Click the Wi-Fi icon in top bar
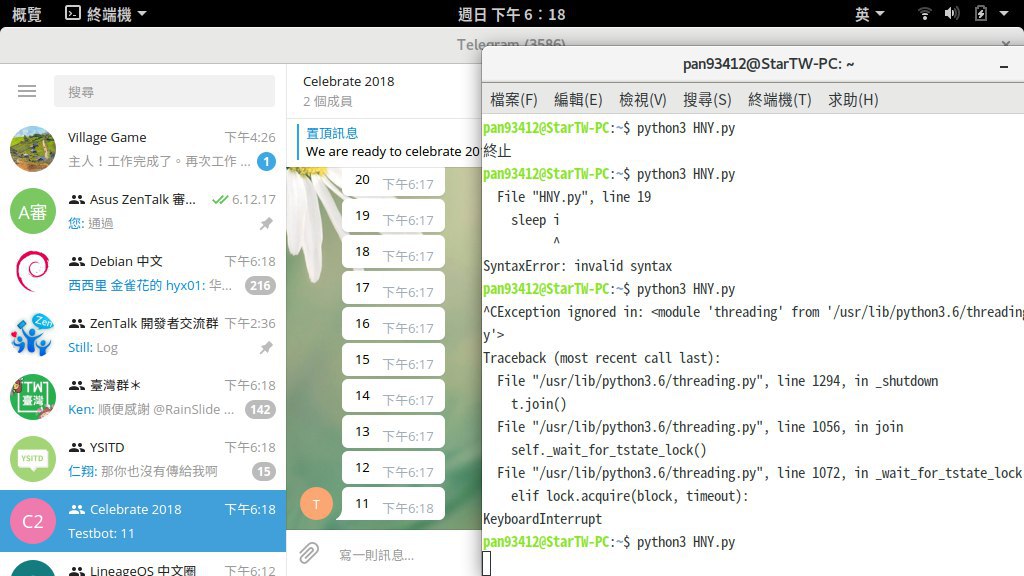The image size is (1024, 576). point(924,14)
